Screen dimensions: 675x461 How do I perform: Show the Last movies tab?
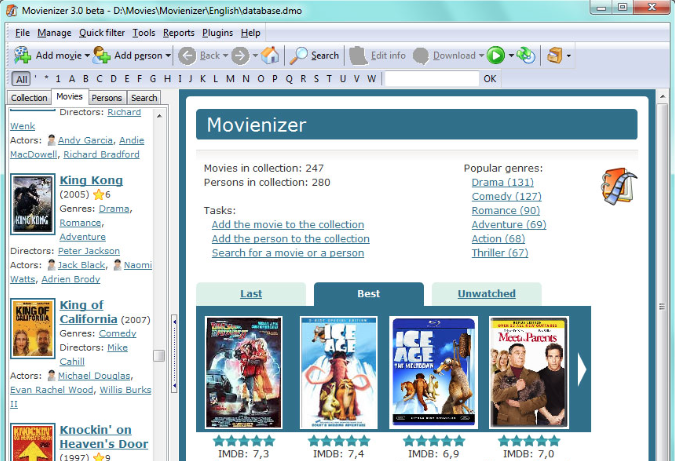click(251, 294)
